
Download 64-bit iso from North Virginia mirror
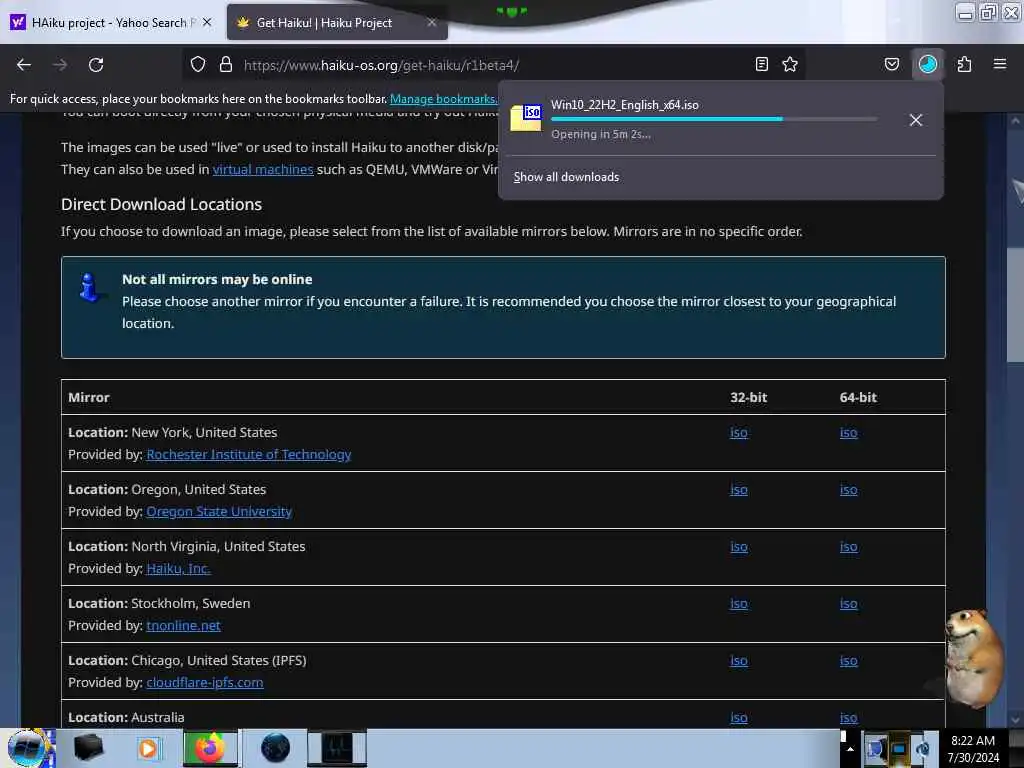click(848, 547)
